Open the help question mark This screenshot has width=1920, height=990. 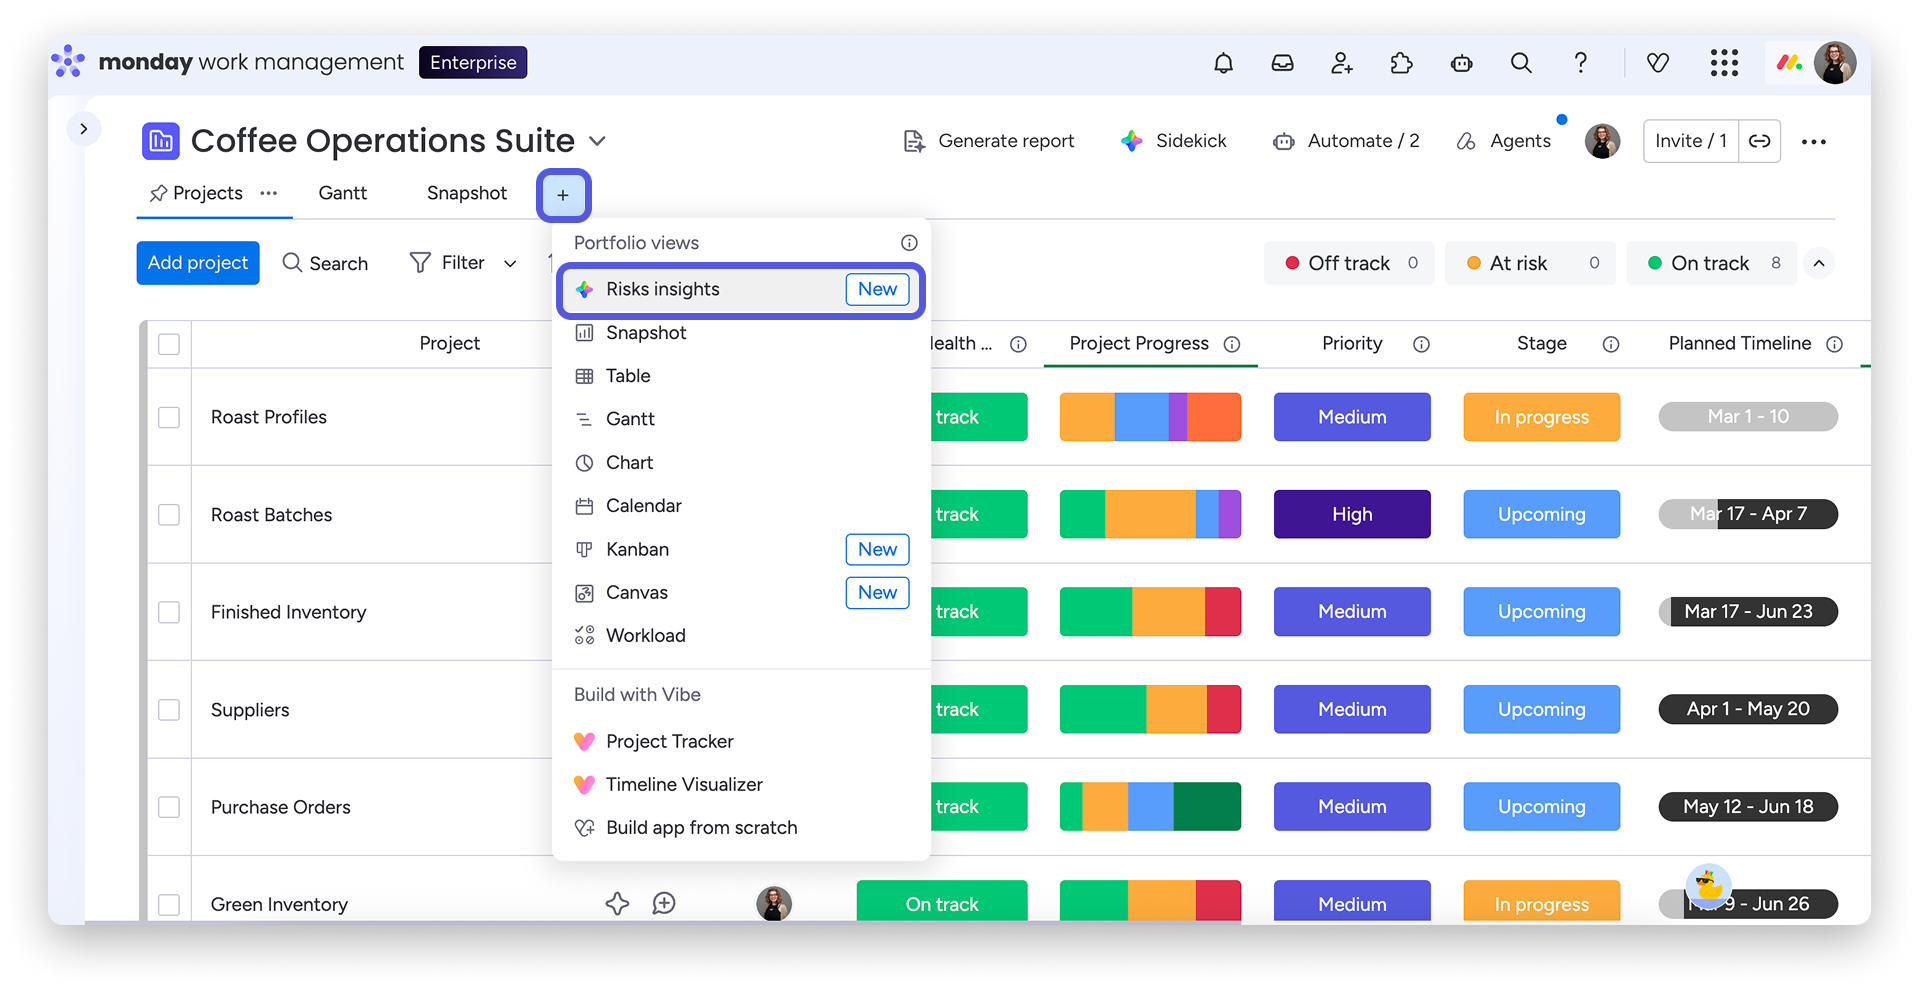(x=1580, y=63)
